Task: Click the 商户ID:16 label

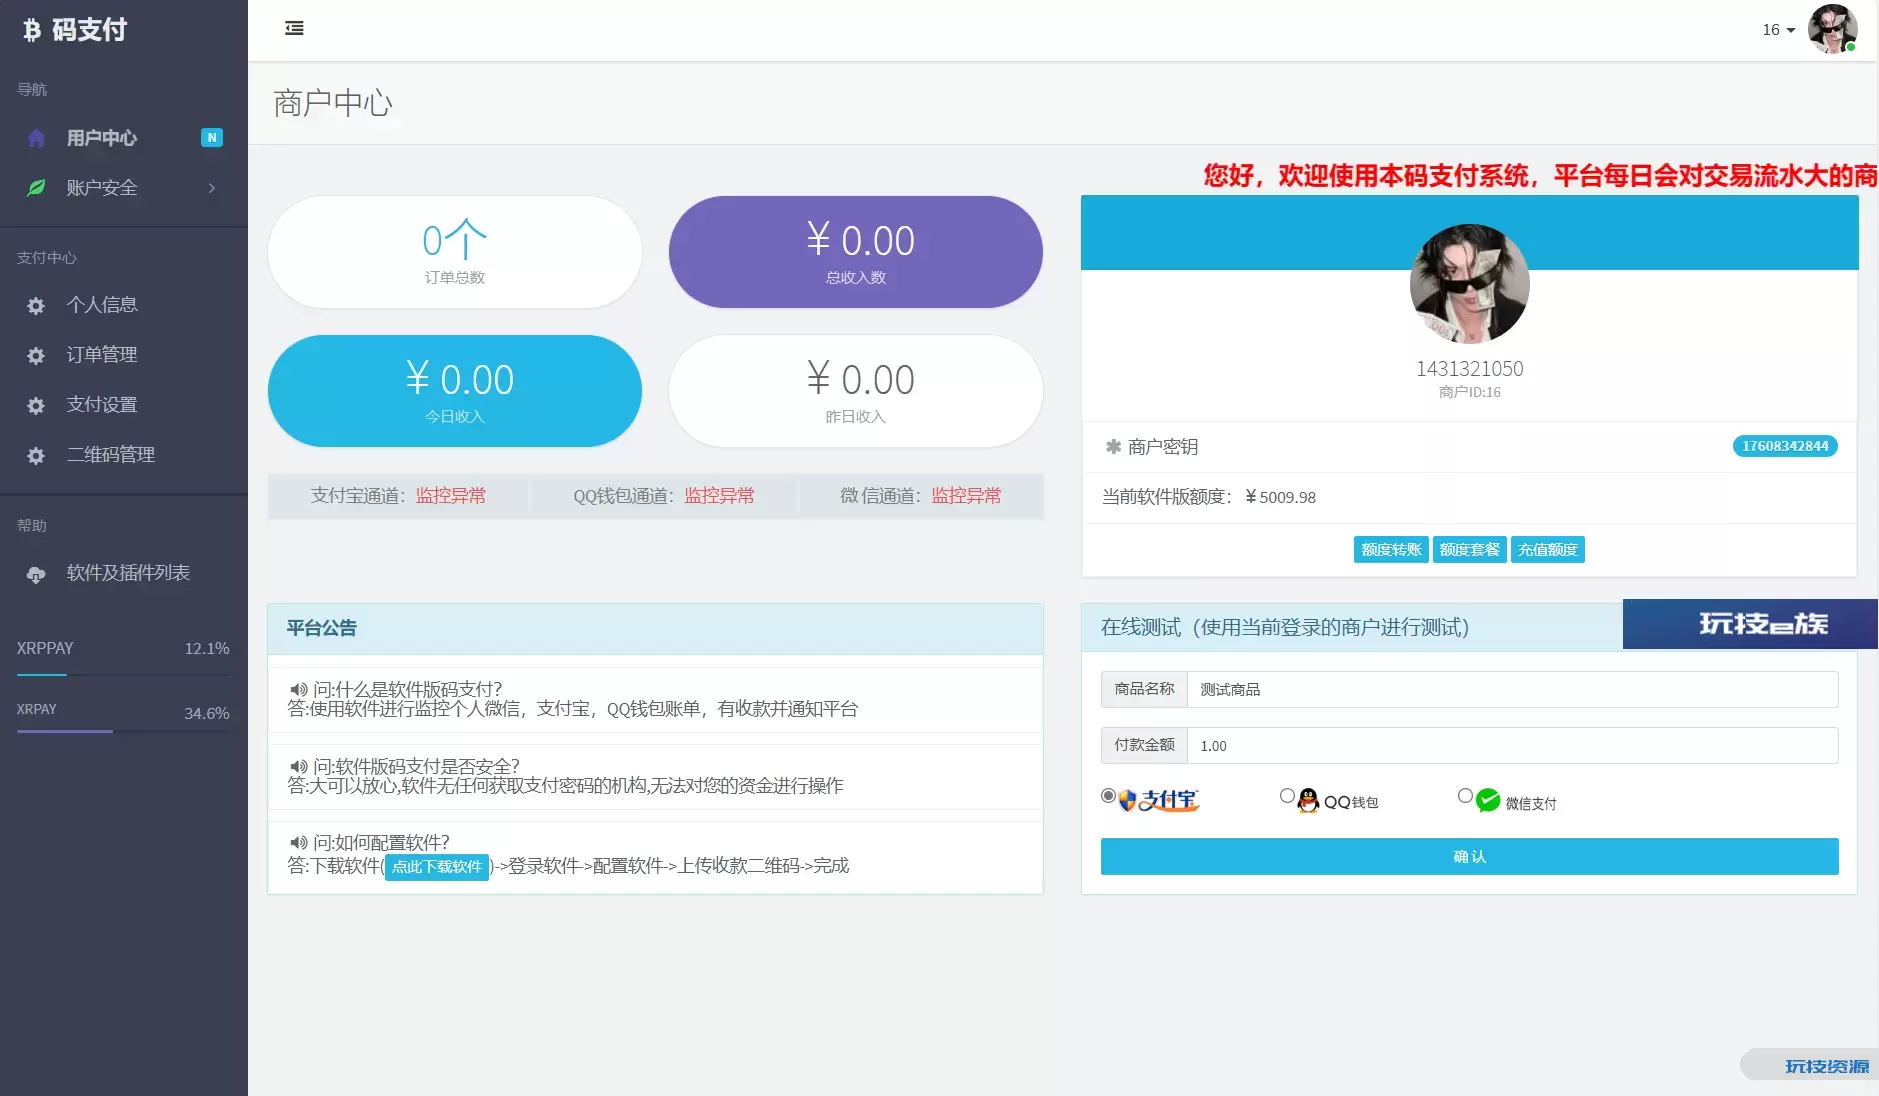Action: point(1469,392)
